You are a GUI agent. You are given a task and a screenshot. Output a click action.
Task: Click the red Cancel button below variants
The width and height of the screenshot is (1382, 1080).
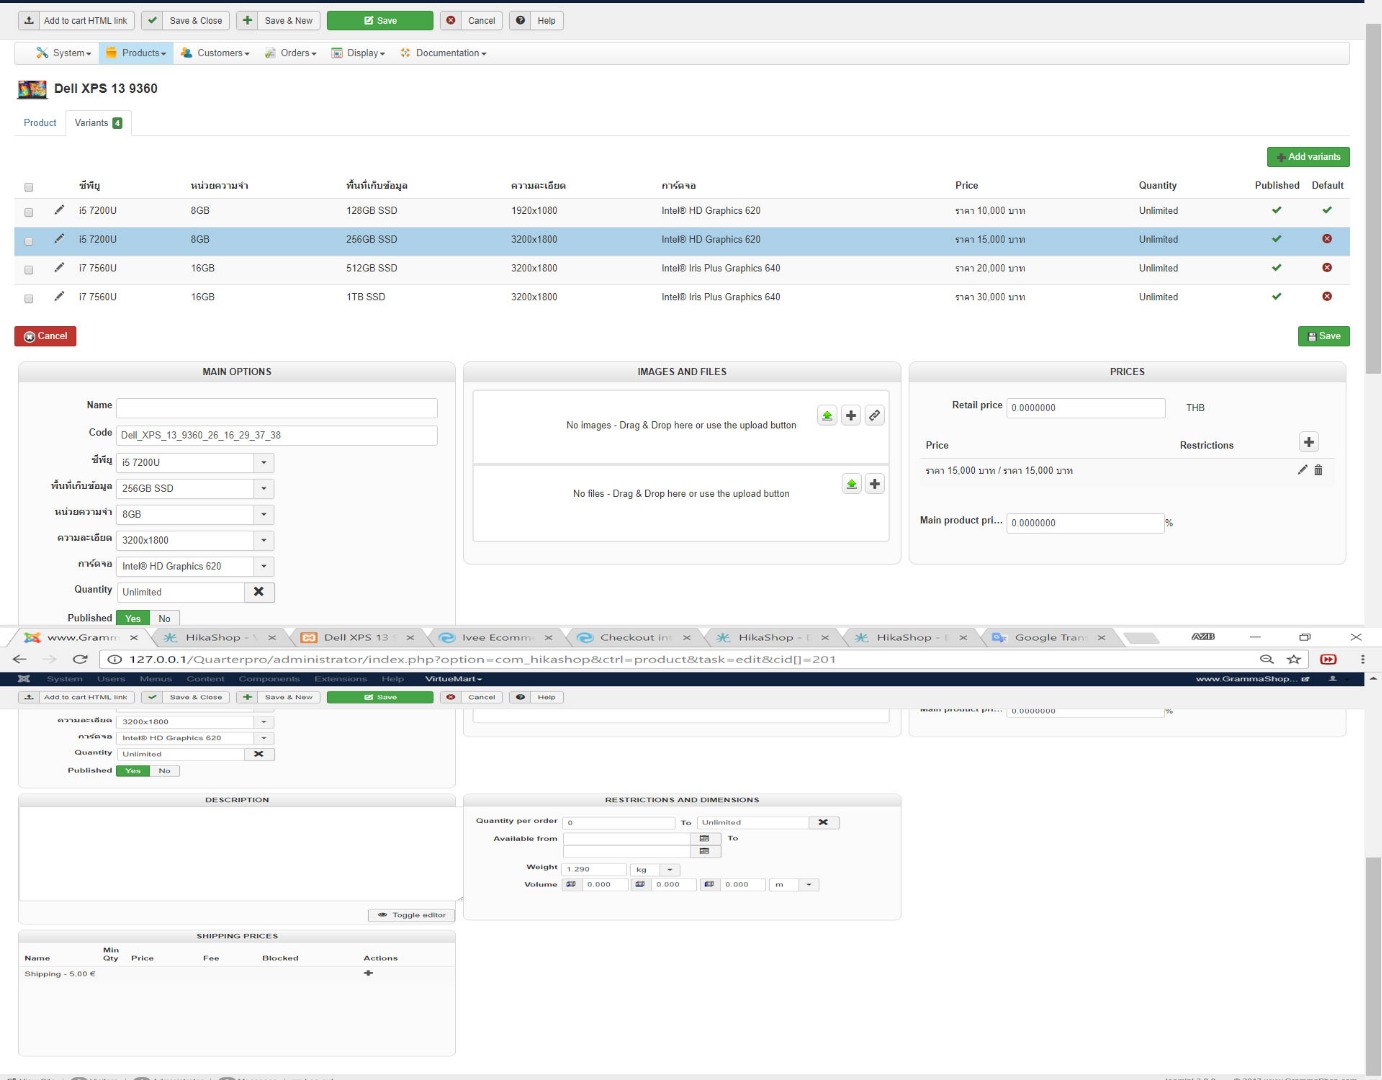pos(45,336)
